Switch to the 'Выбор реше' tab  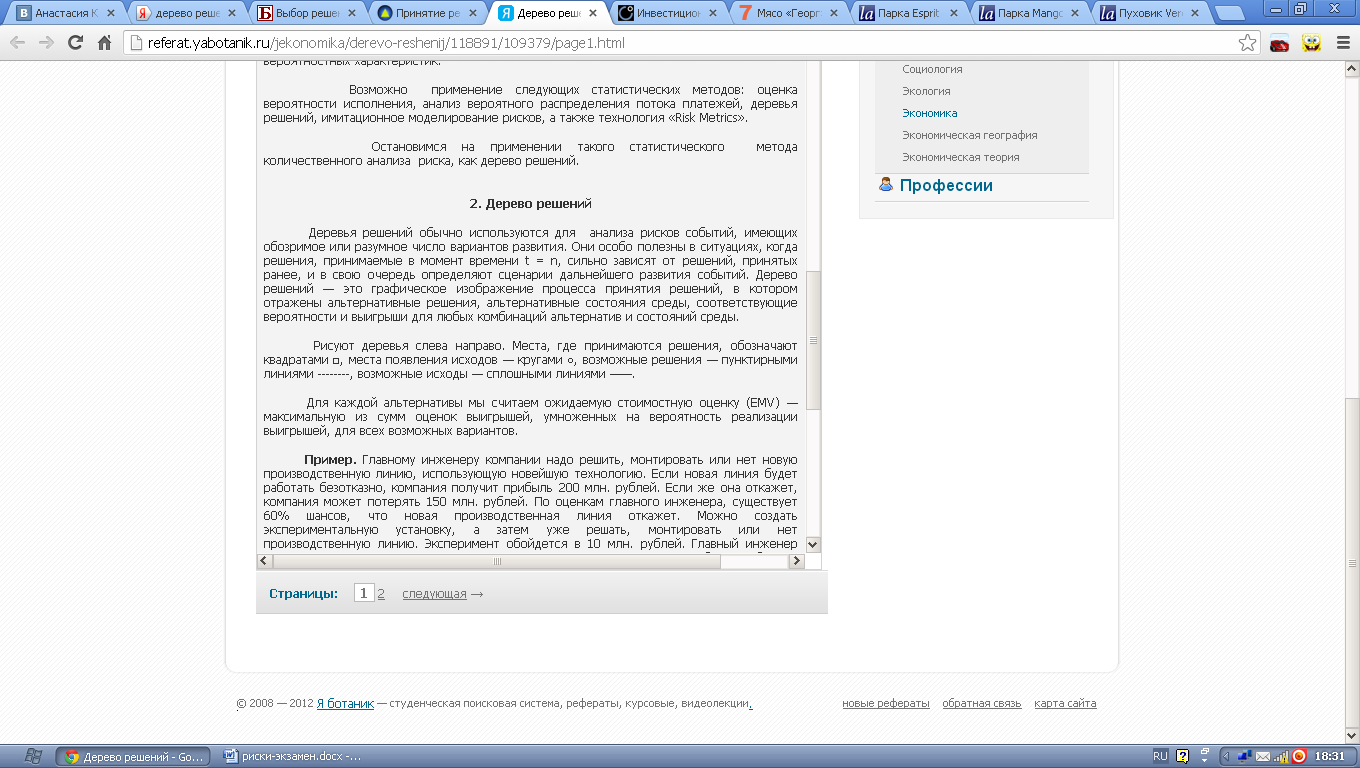click(x=306, y=14)
